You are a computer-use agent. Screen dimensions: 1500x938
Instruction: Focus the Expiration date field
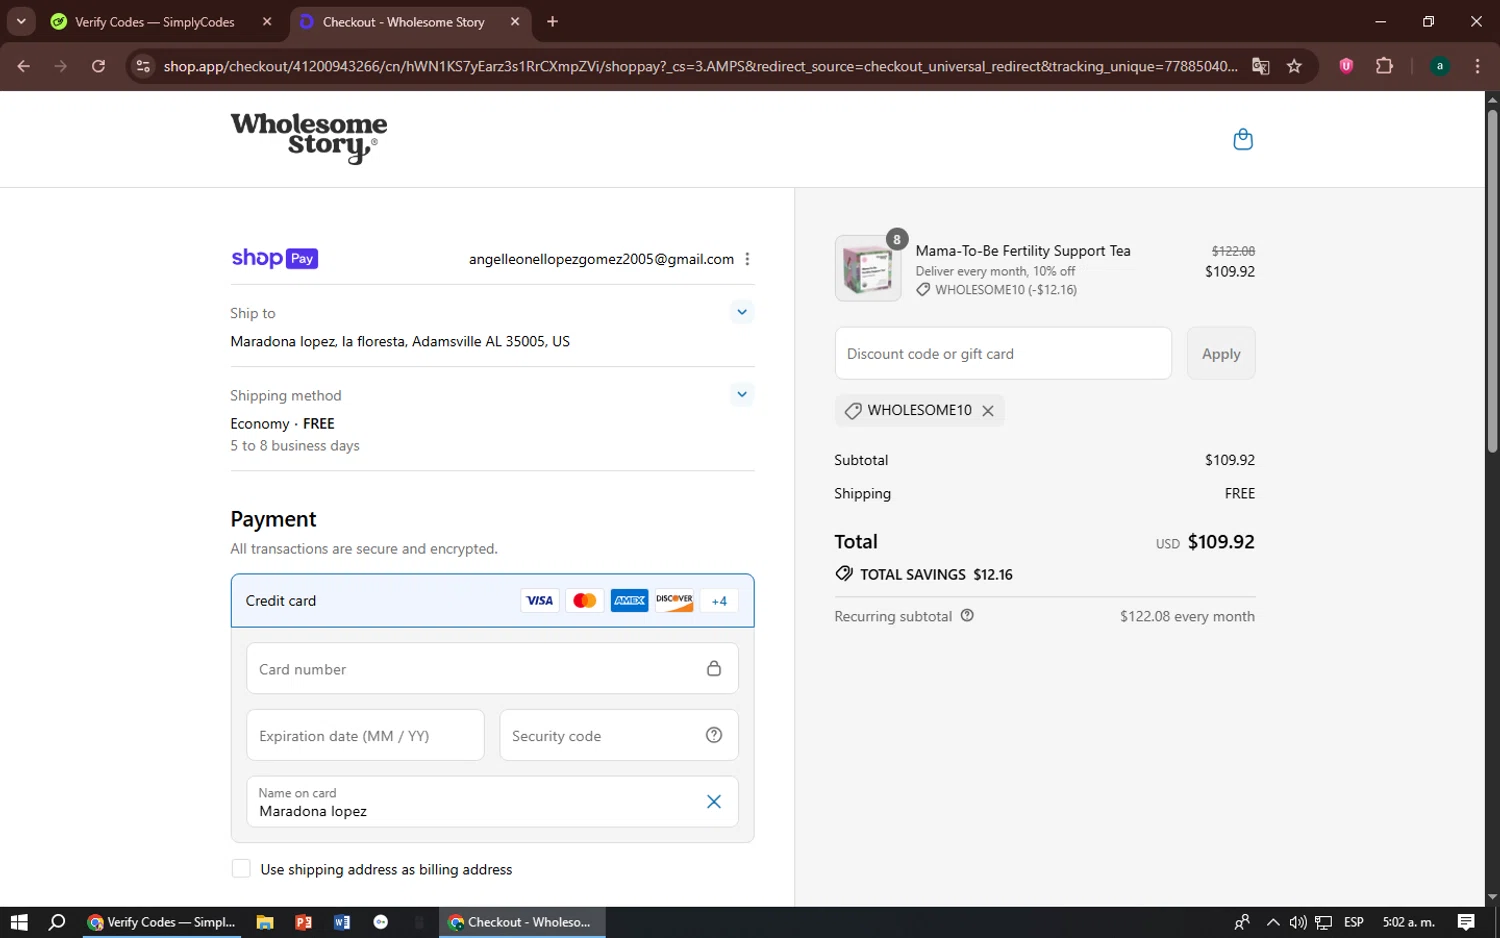365,735
